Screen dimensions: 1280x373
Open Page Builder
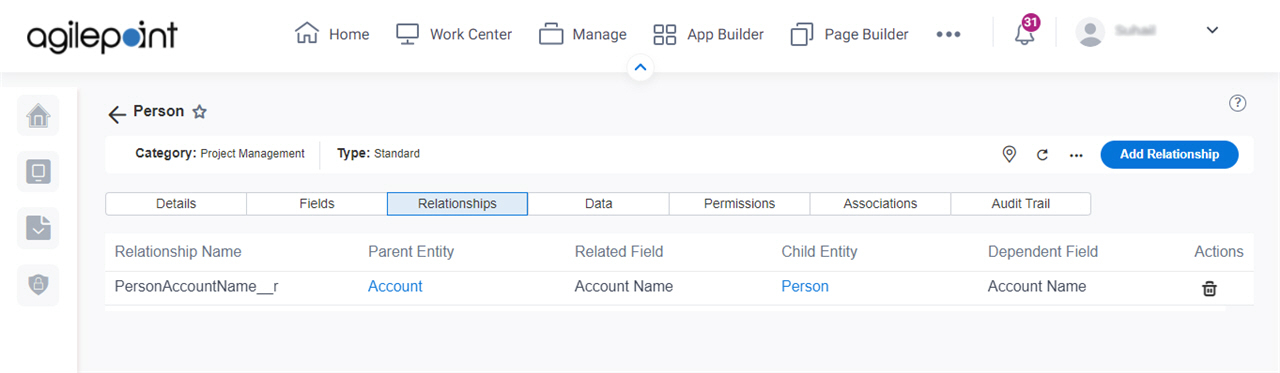pos(849,34)
